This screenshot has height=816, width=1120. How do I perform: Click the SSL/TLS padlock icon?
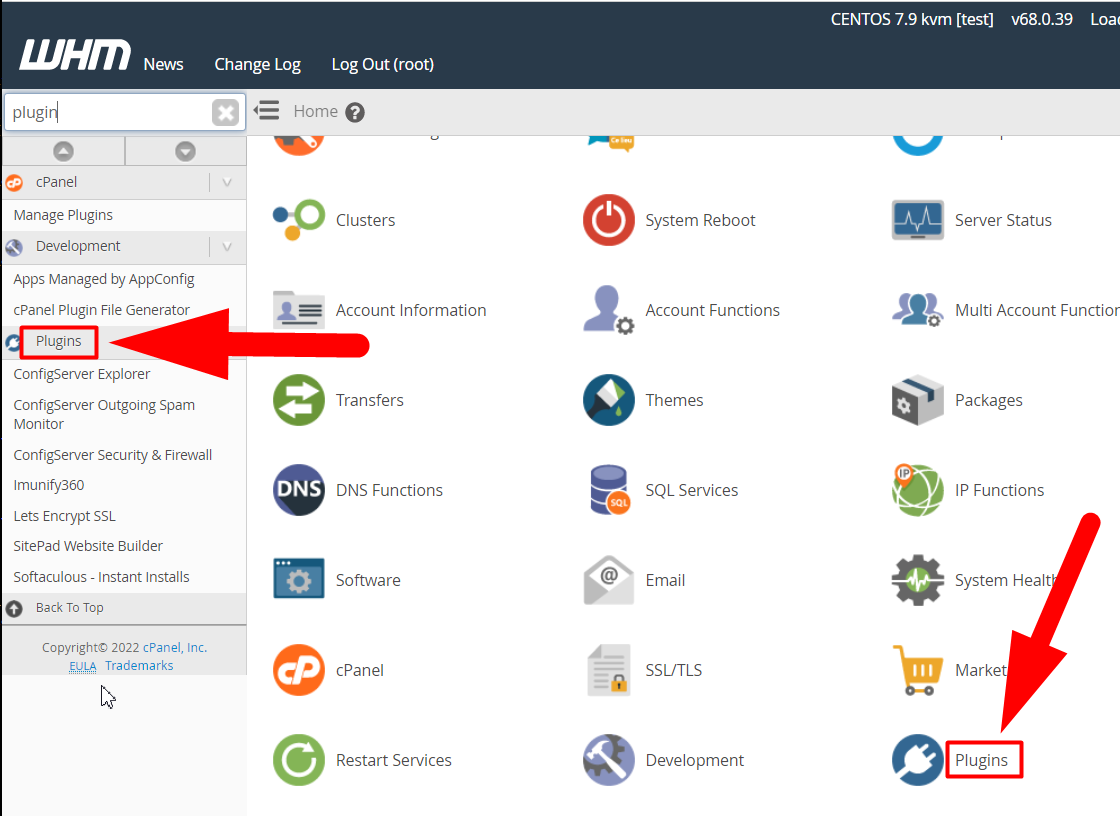click(610, 670)
